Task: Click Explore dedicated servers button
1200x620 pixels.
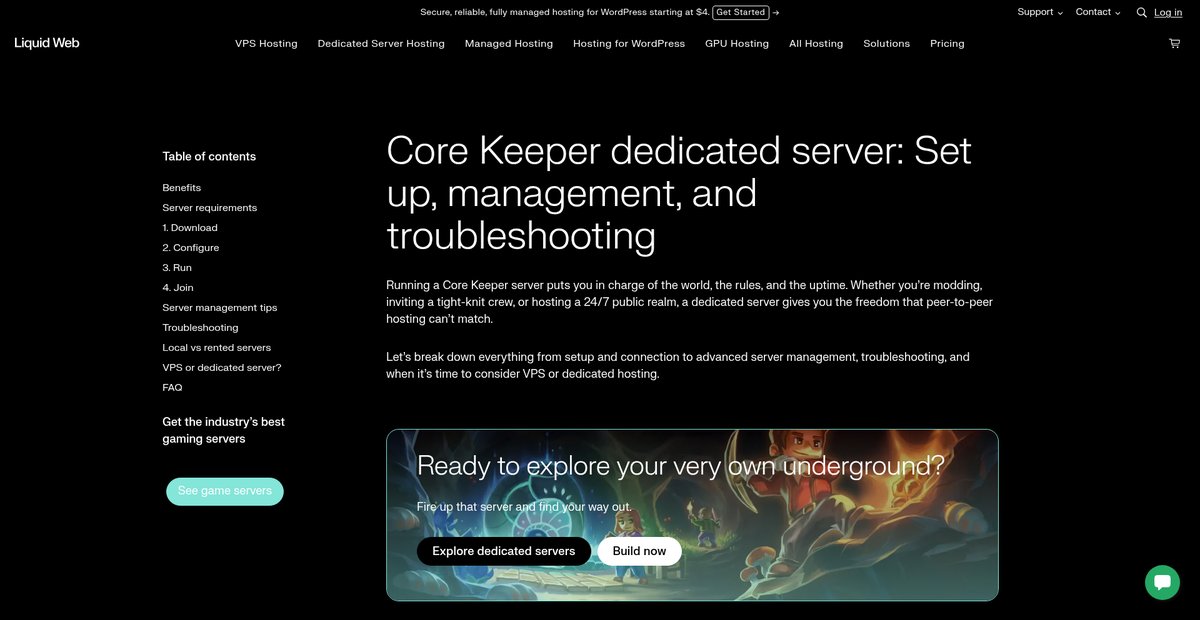Action: (504, 551)
